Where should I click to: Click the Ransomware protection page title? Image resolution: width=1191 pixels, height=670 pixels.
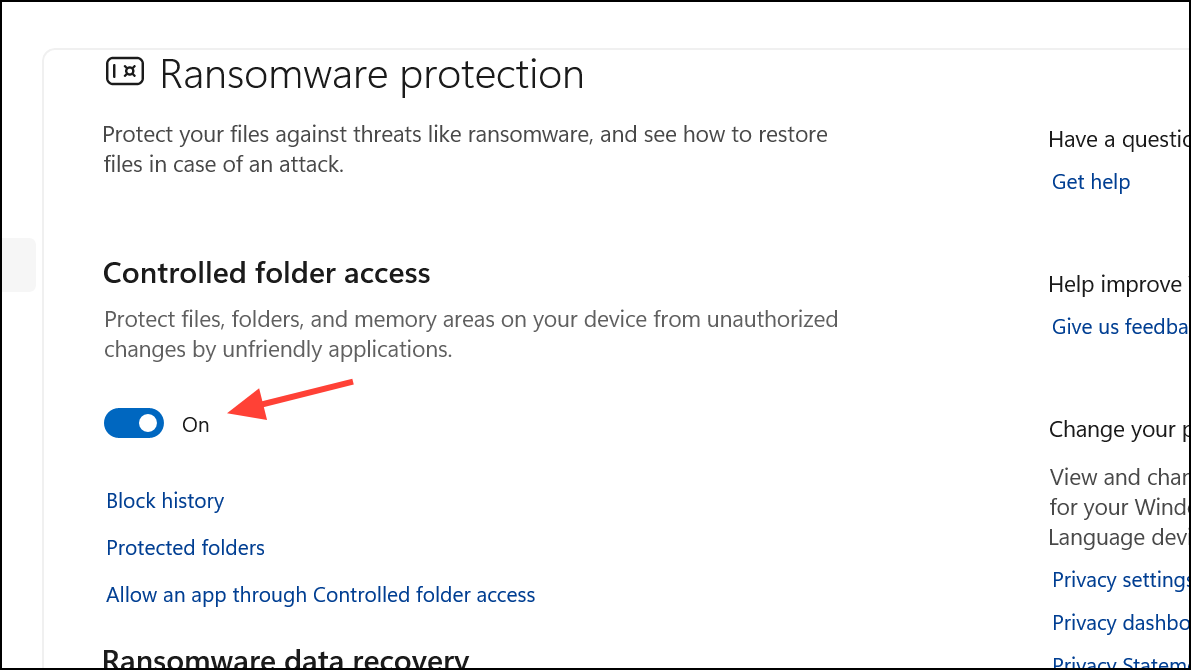pos(372,75)
